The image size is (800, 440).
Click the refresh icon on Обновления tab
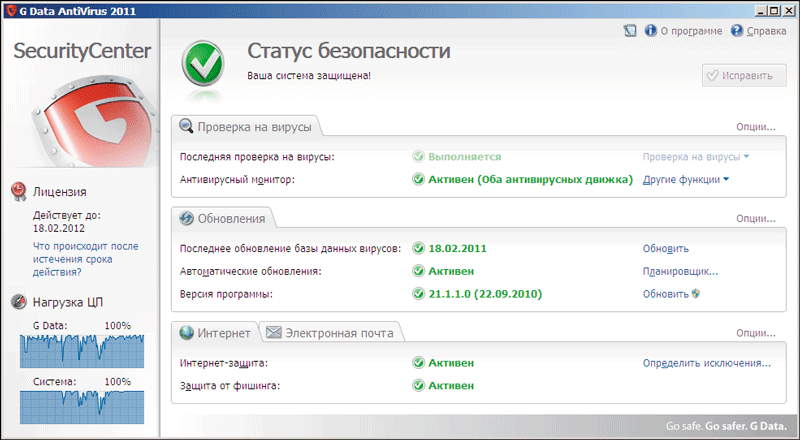(x=186, y=218)
